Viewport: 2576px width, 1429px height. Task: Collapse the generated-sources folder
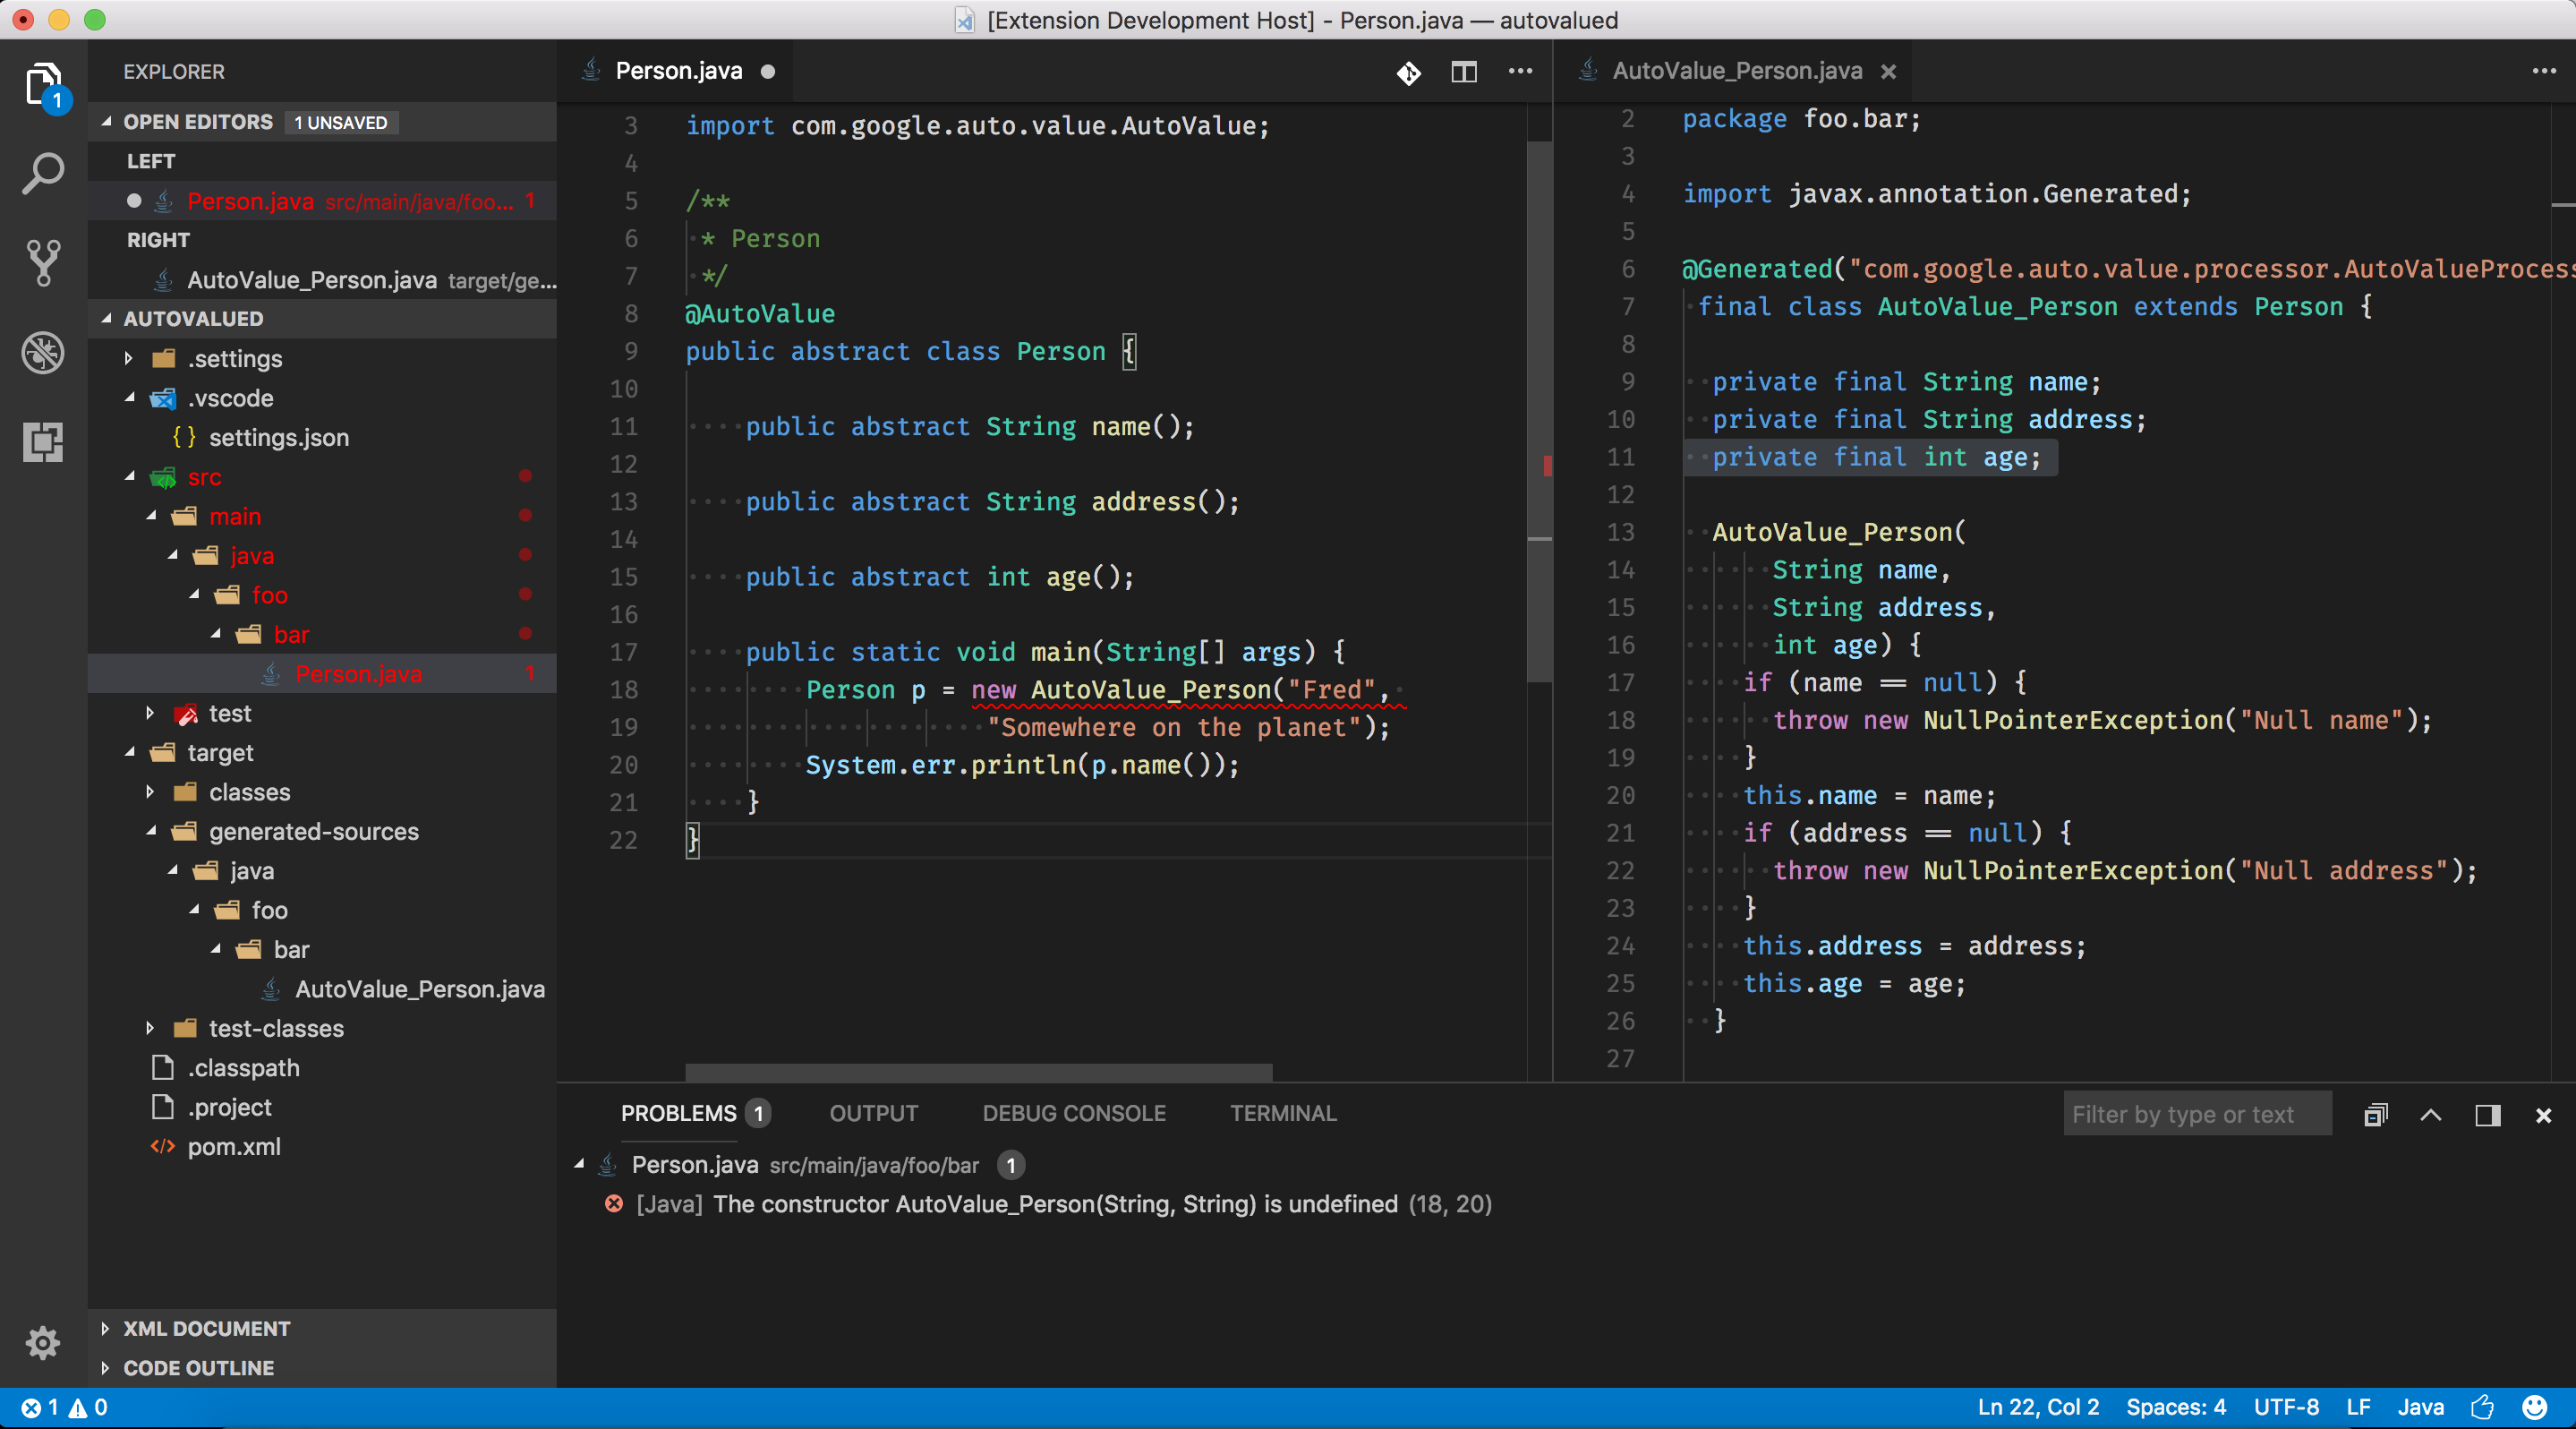click(x=150, y=832)
